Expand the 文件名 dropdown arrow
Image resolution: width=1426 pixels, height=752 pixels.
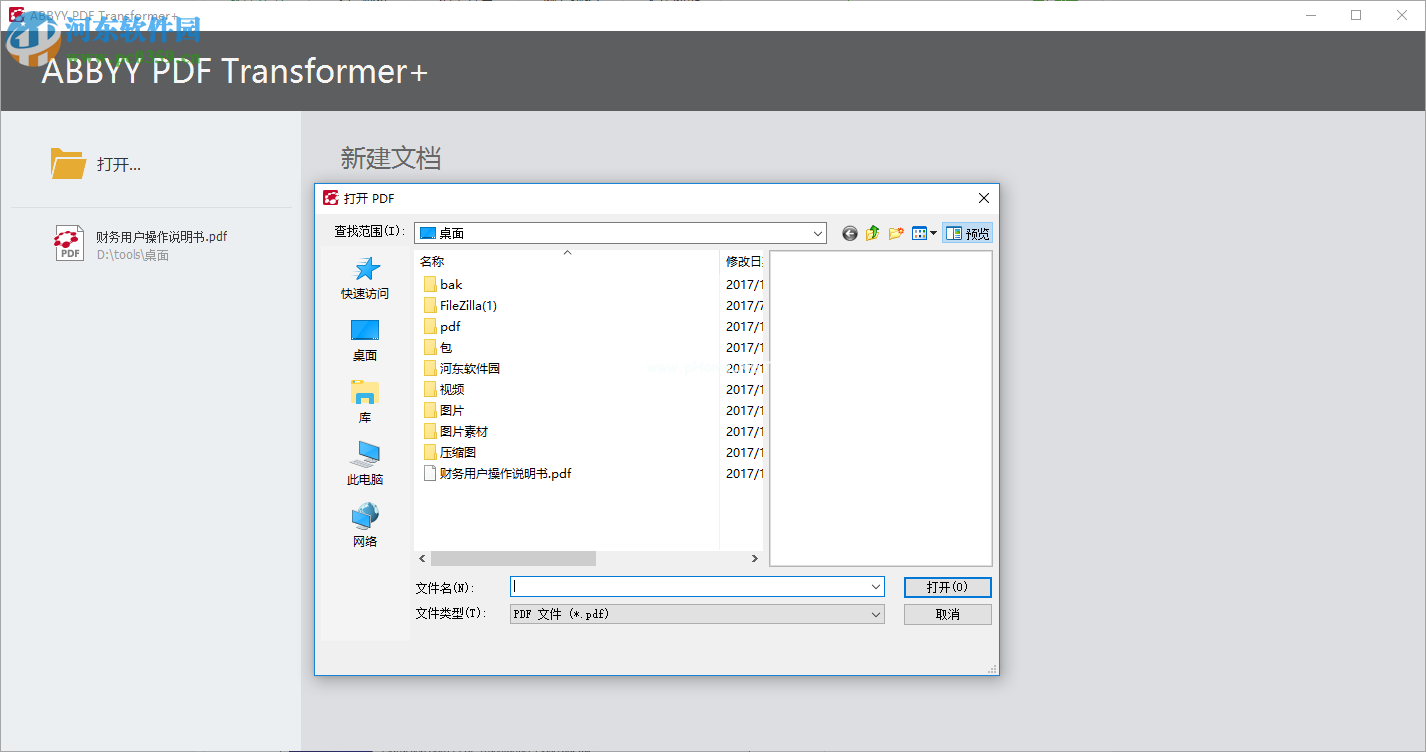point(876,587)
